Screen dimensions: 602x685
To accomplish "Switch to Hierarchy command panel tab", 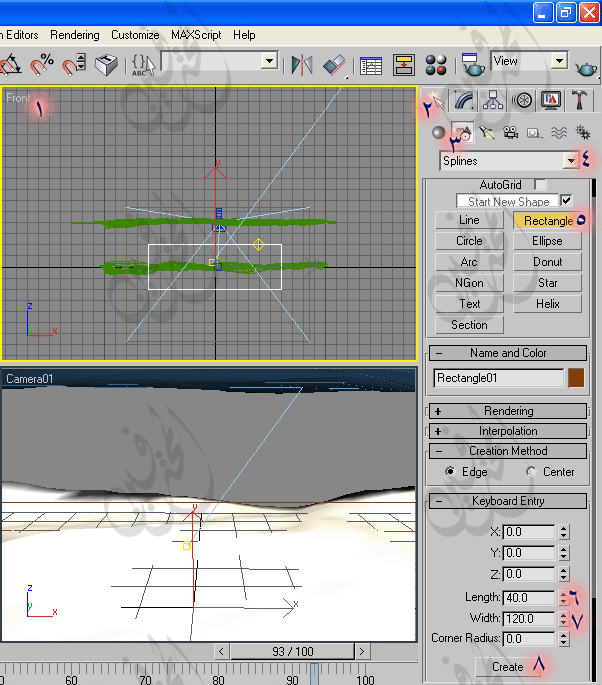I will (493, 100).
